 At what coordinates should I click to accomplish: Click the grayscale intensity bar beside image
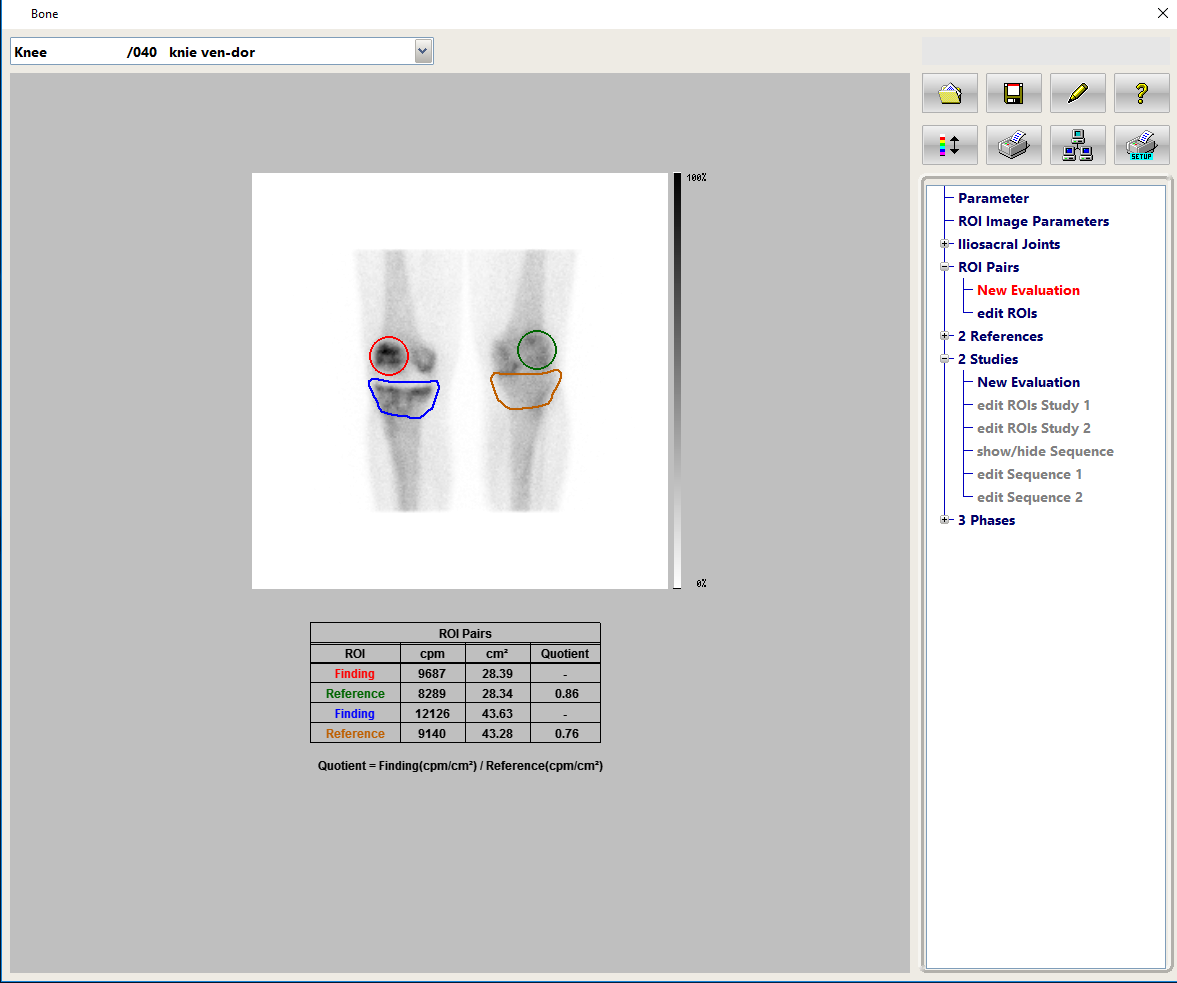click(678, 380)
